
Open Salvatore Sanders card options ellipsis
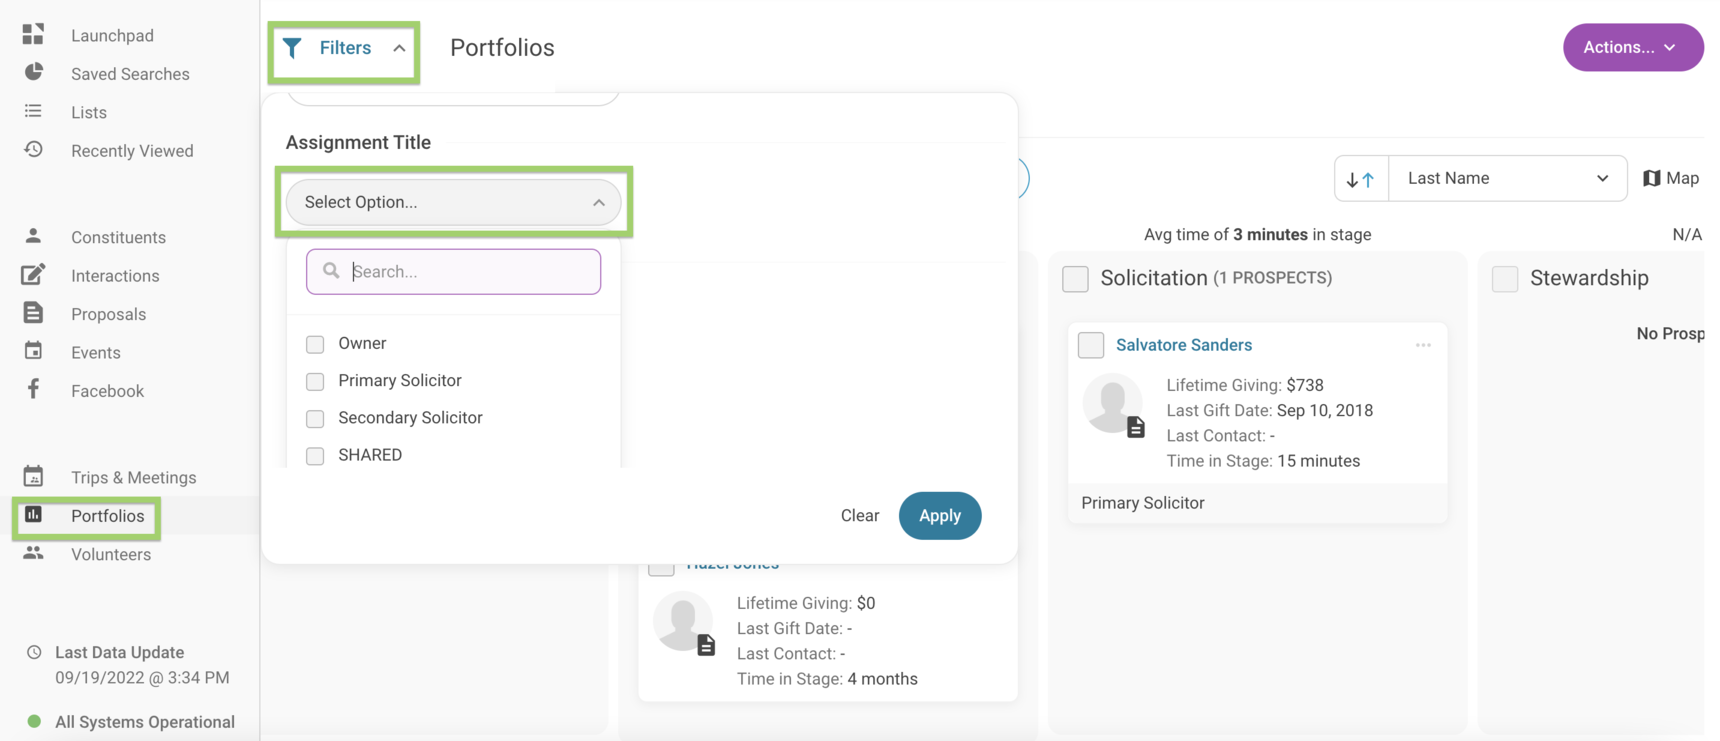coord(1423,345)
